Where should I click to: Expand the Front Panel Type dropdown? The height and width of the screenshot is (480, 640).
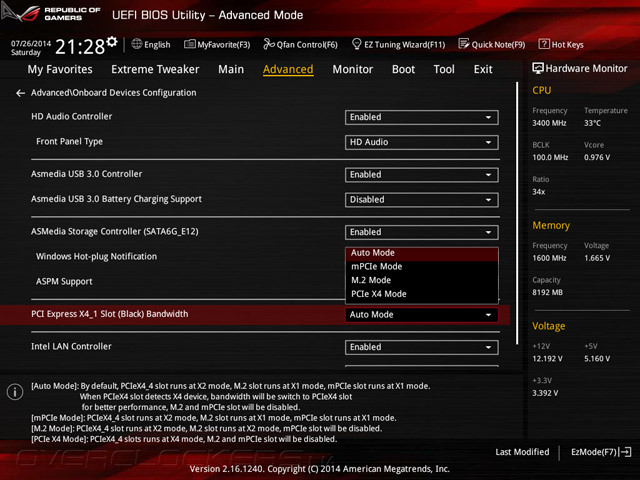tap(422, 142)
